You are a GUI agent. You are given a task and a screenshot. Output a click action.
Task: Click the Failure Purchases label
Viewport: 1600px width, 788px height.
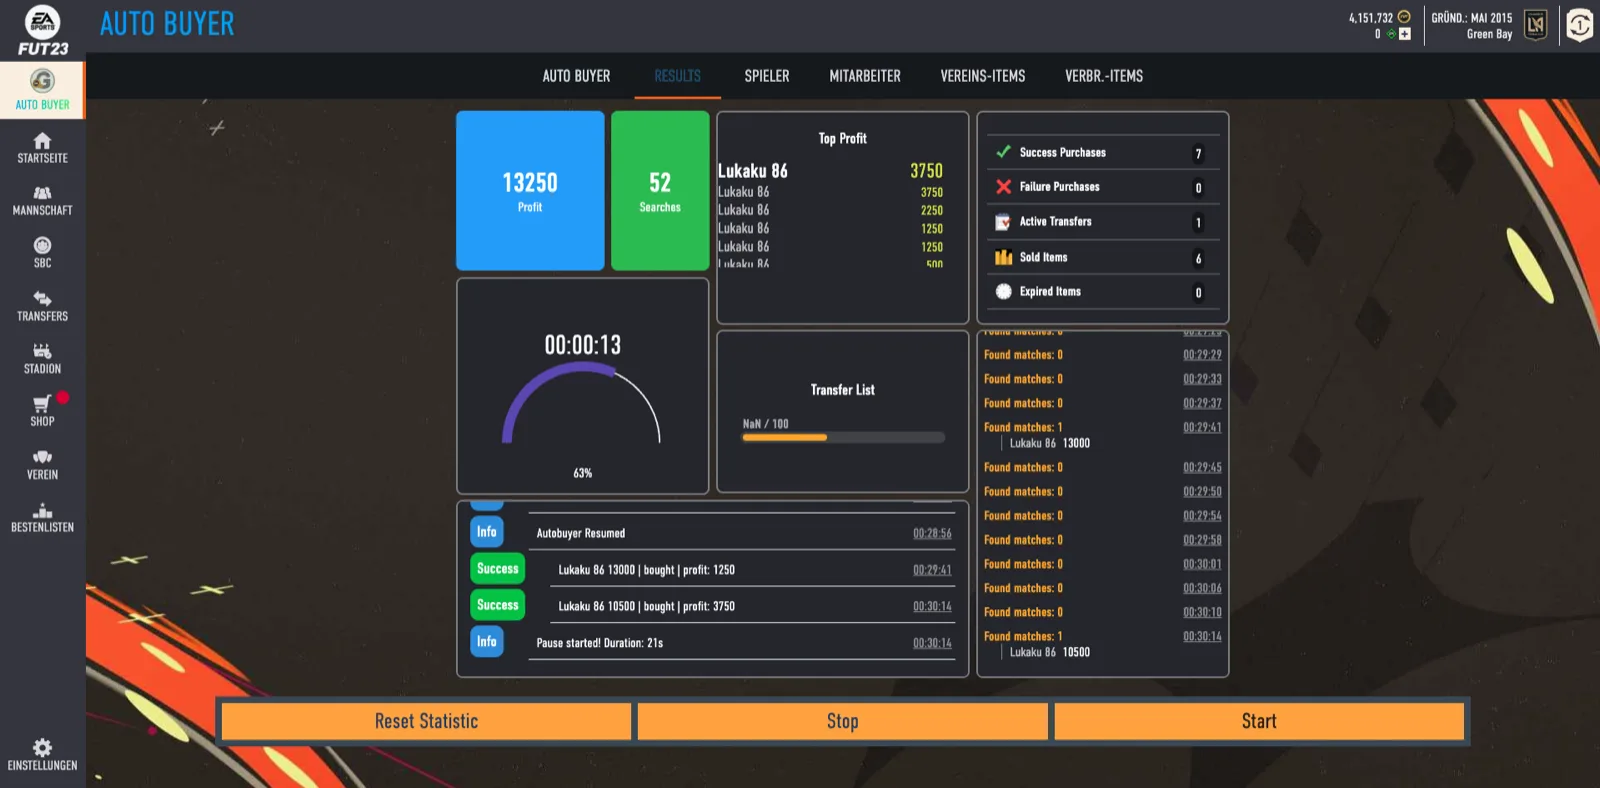(1059, 187)
